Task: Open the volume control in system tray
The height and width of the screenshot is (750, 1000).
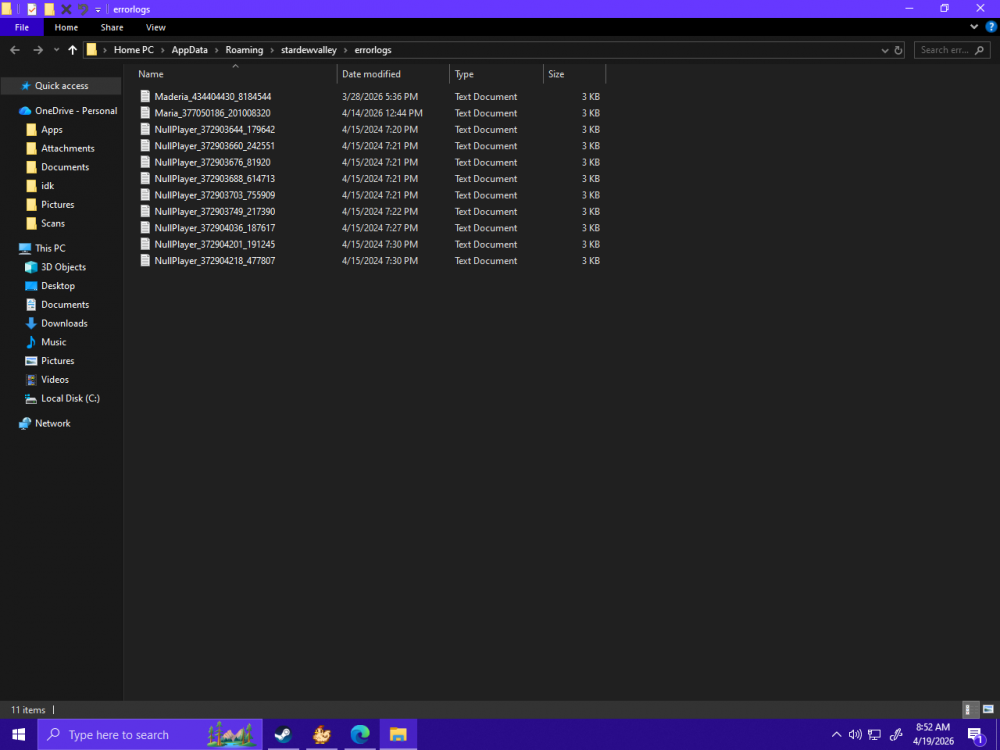Action: tap(855, 735)
